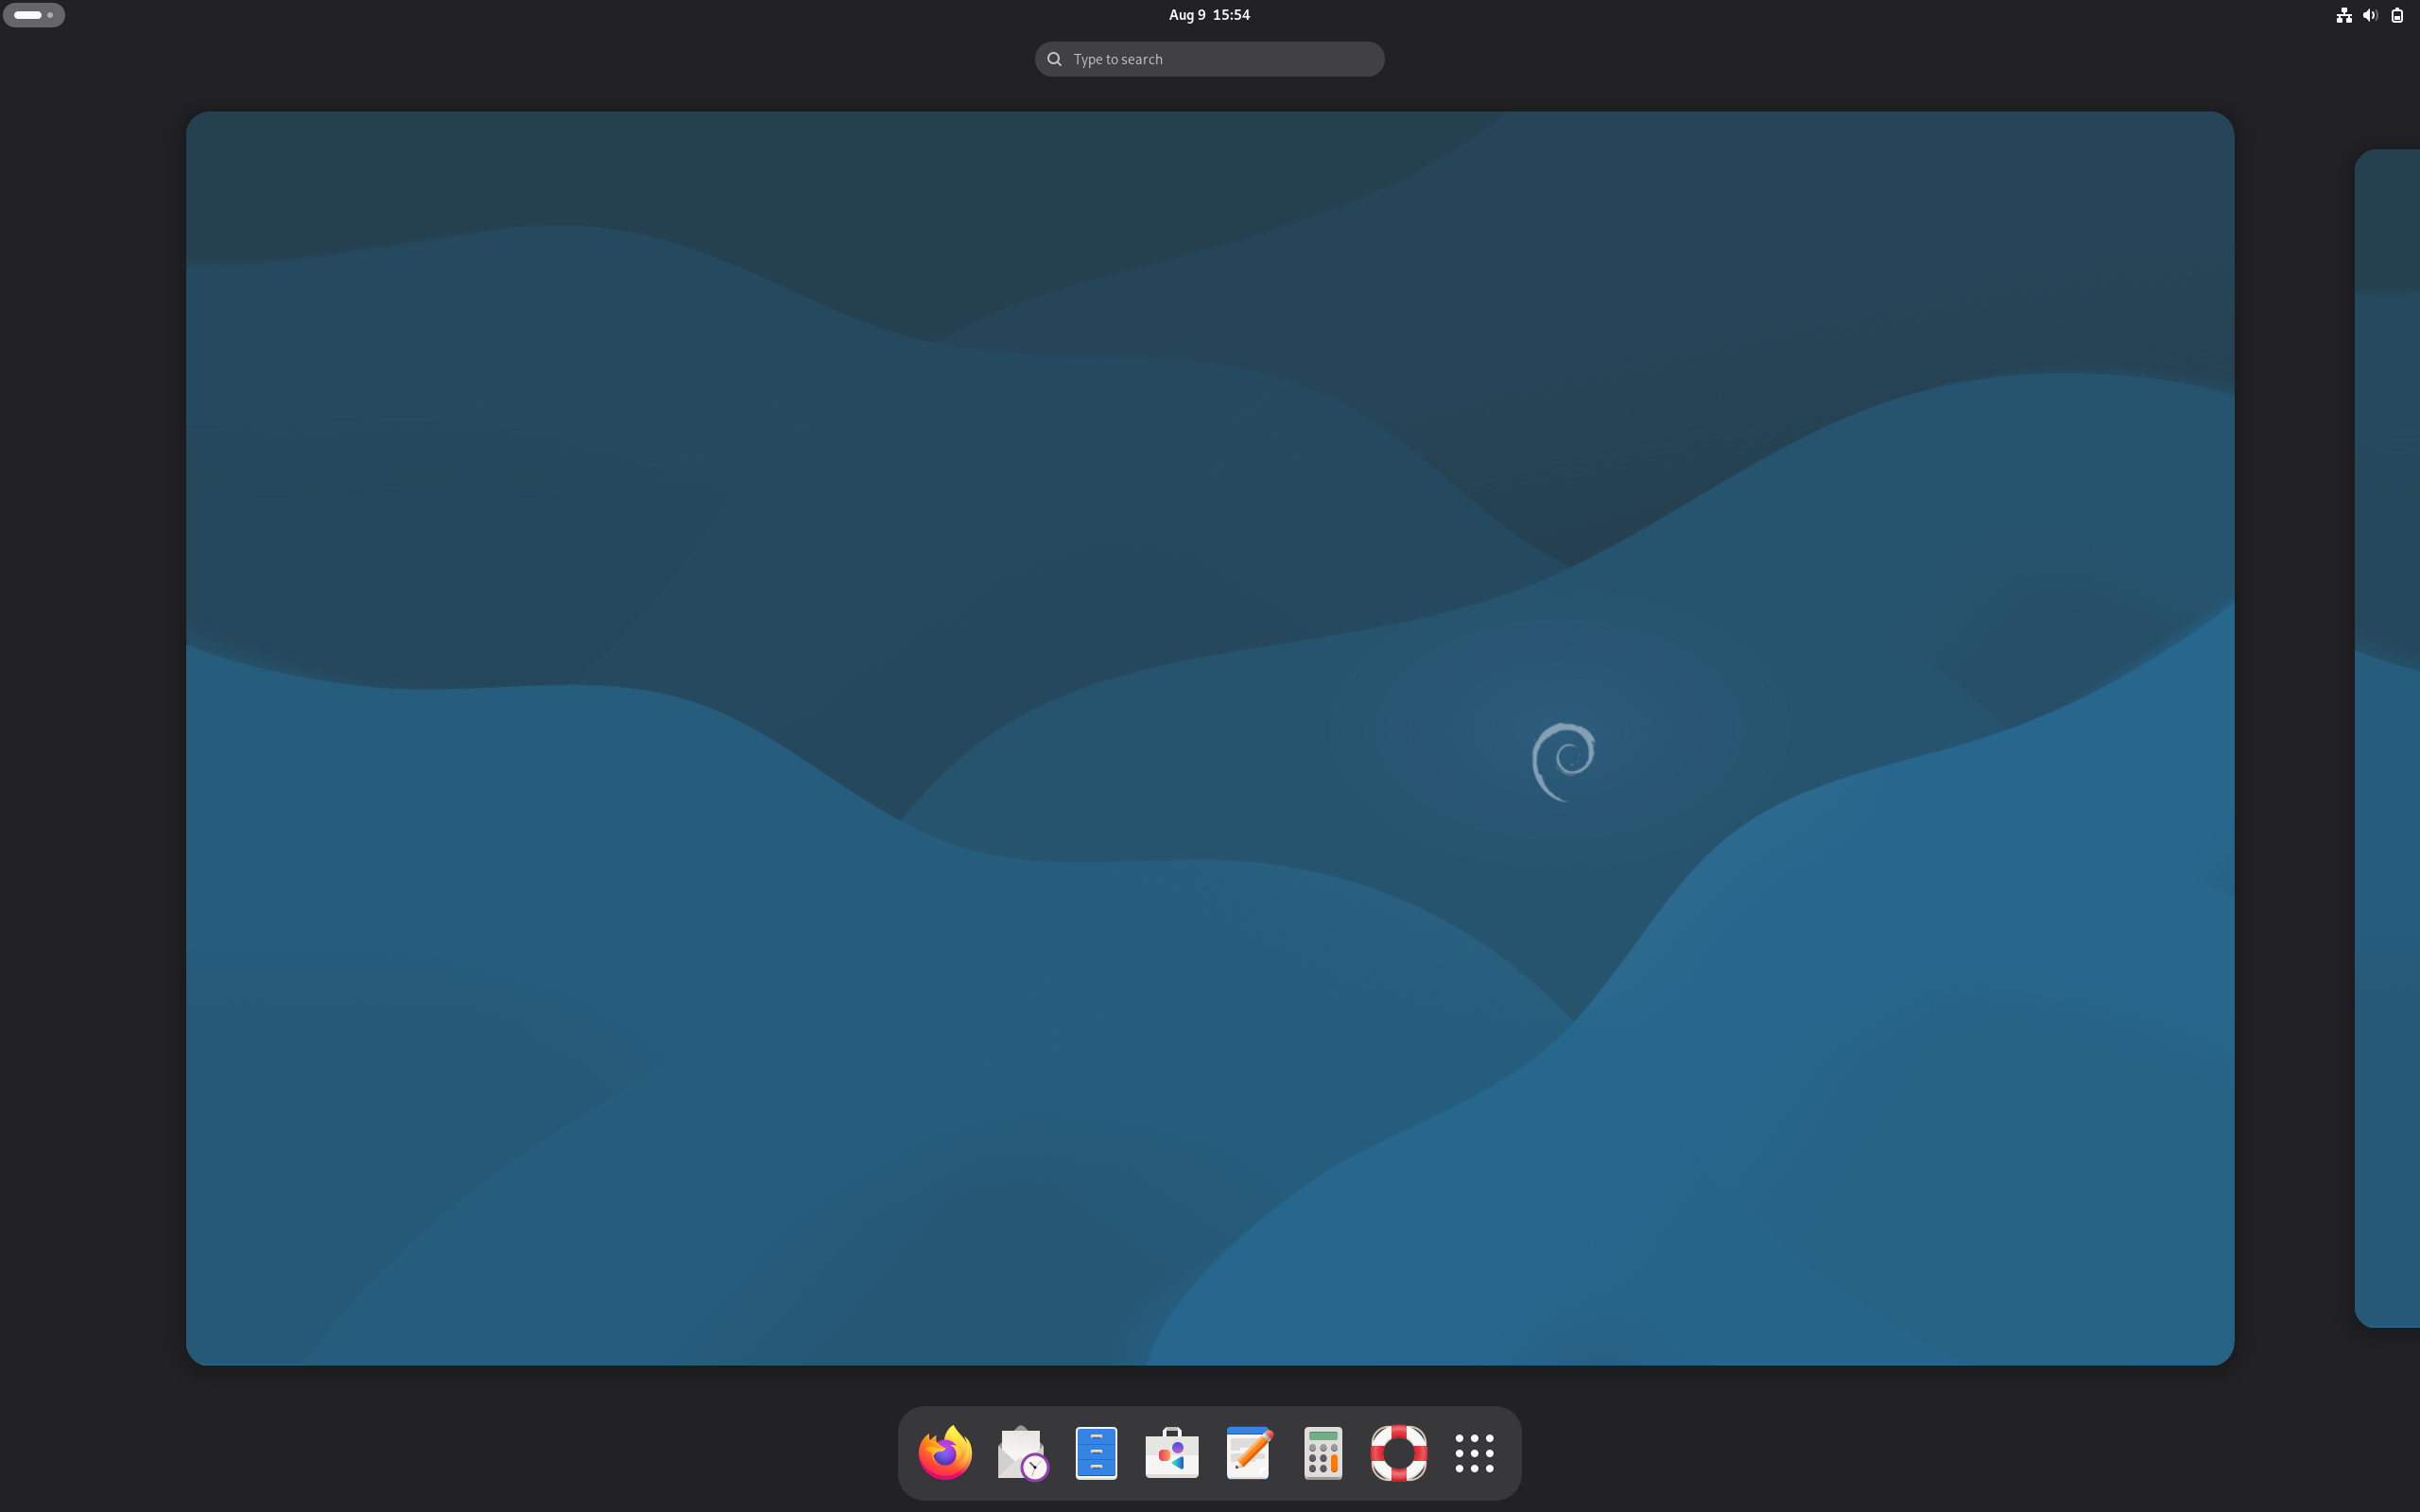
Task: Click the current workspace preview
Action: point(1208,740)
